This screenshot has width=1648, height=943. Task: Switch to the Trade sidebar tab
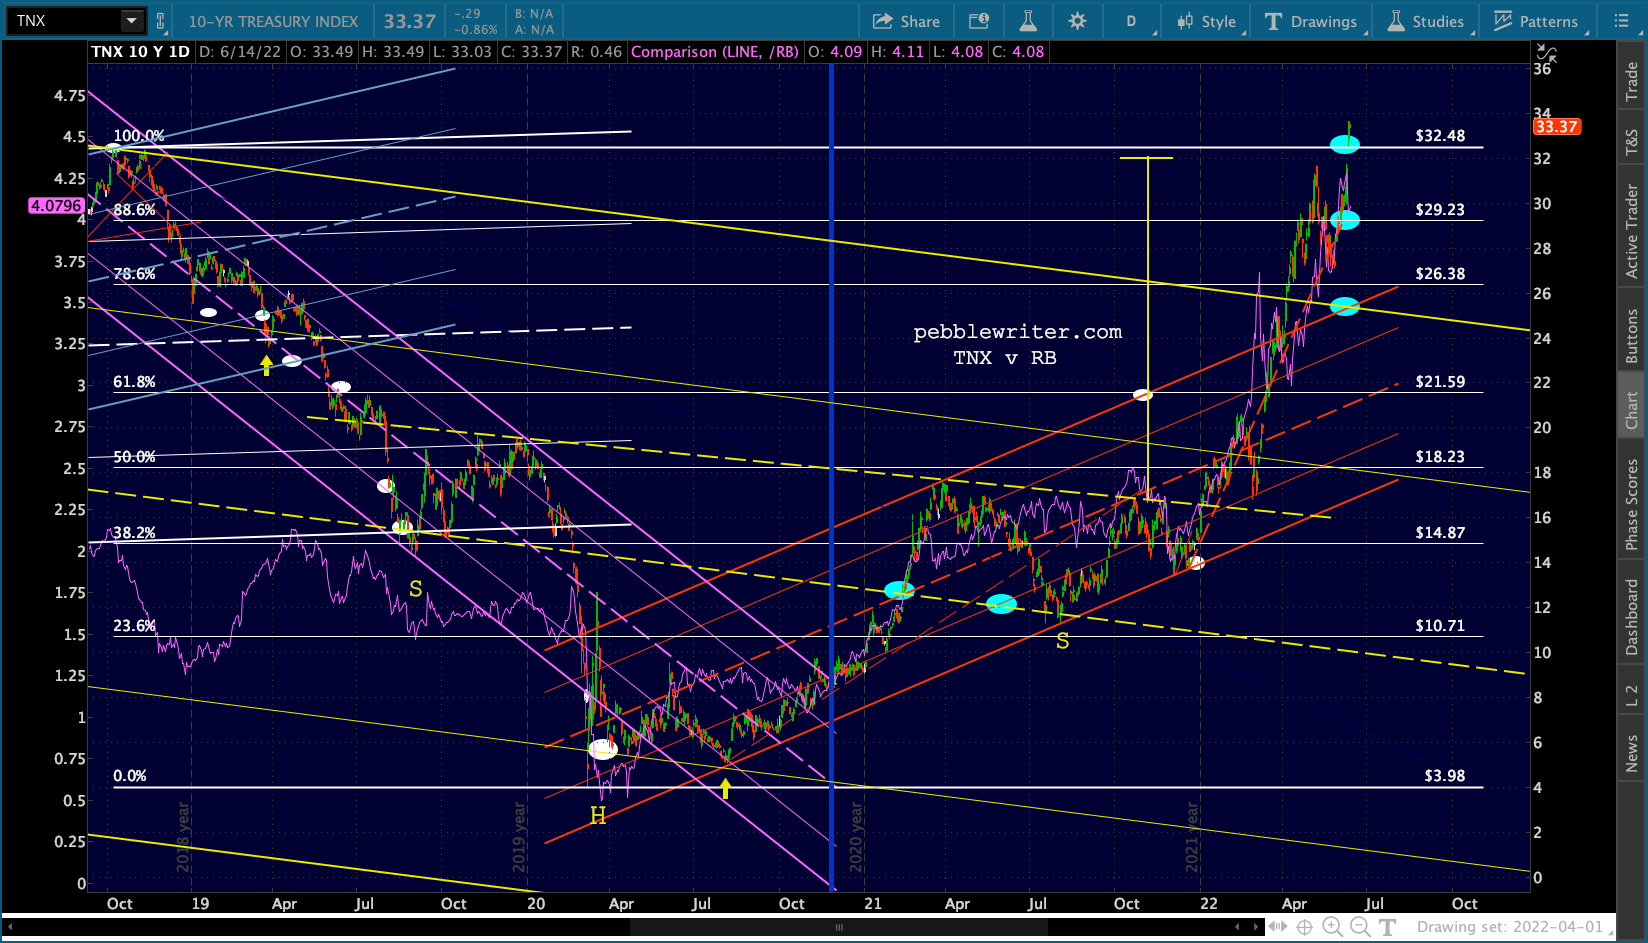click(x=1632, y=81)
